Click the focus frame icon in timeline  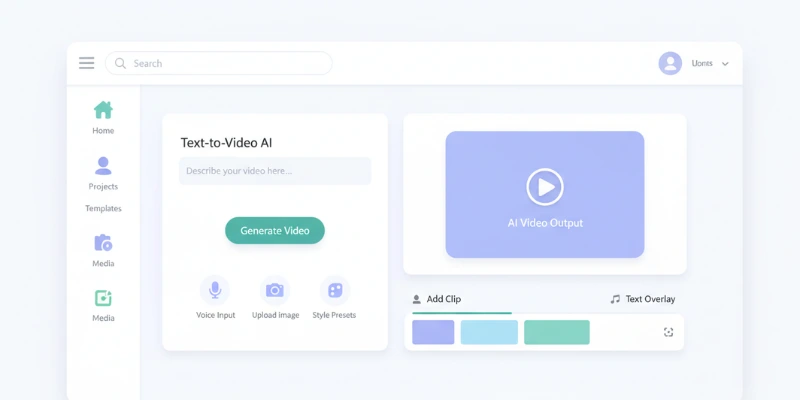point(668,332)
